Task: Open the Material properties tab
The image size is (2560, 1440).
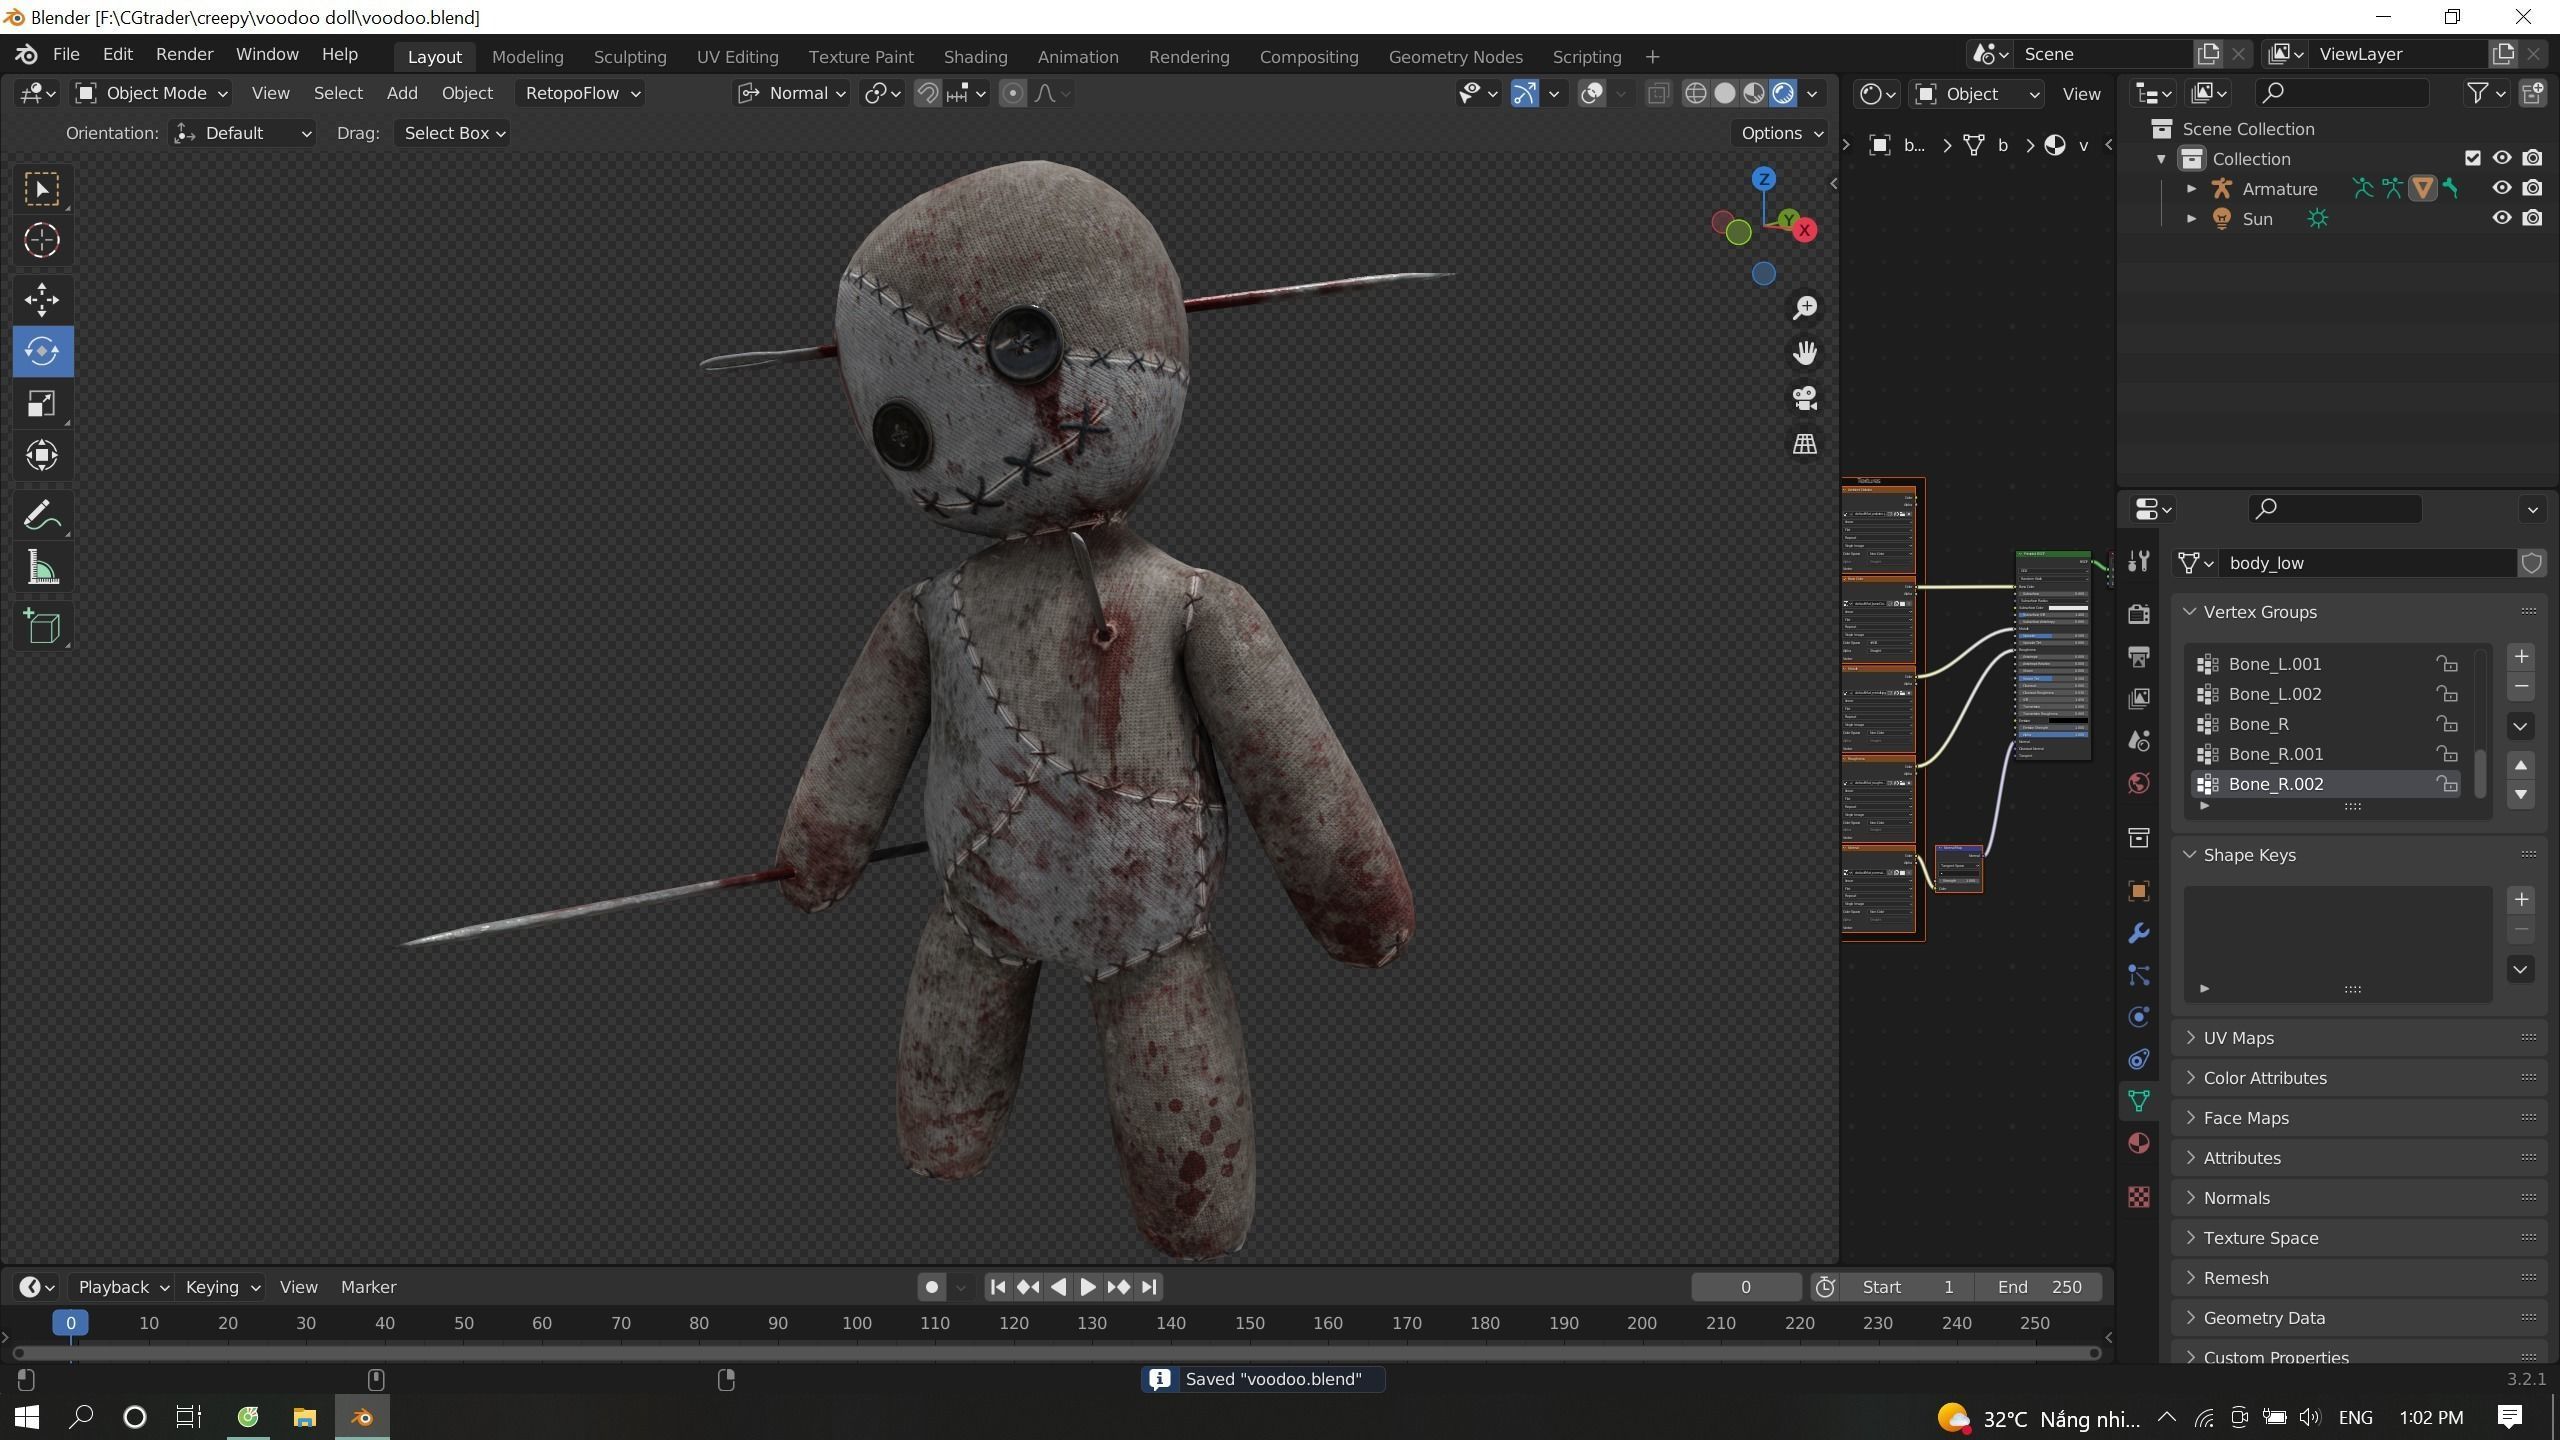Action: 2139,1143
